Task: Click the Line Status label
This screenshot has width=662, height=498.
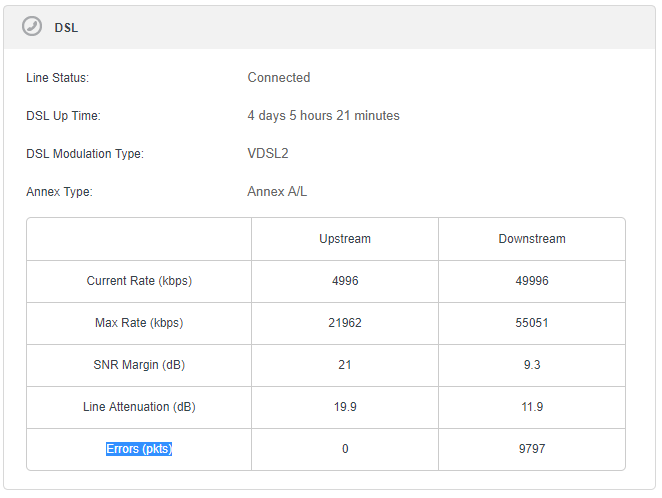Action: click(58, 78)
